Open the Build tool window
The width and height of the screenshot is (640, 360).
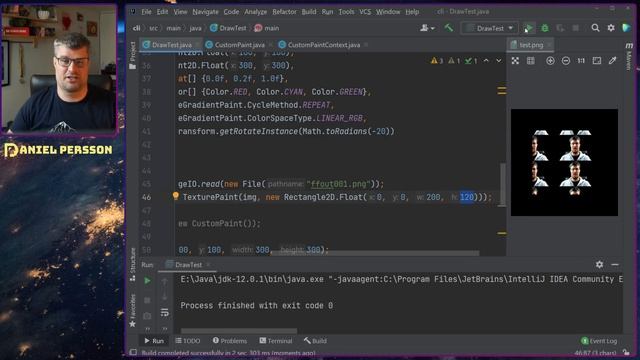click(x=315, y=341)
